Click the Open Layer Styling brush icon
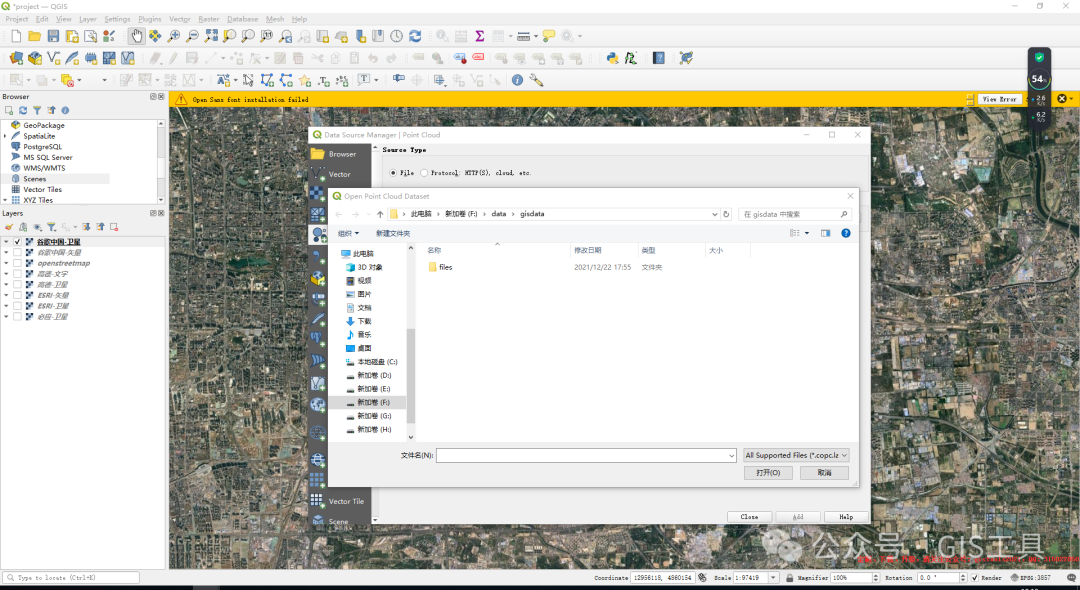 pyautogui.click(x=9, y=226)
